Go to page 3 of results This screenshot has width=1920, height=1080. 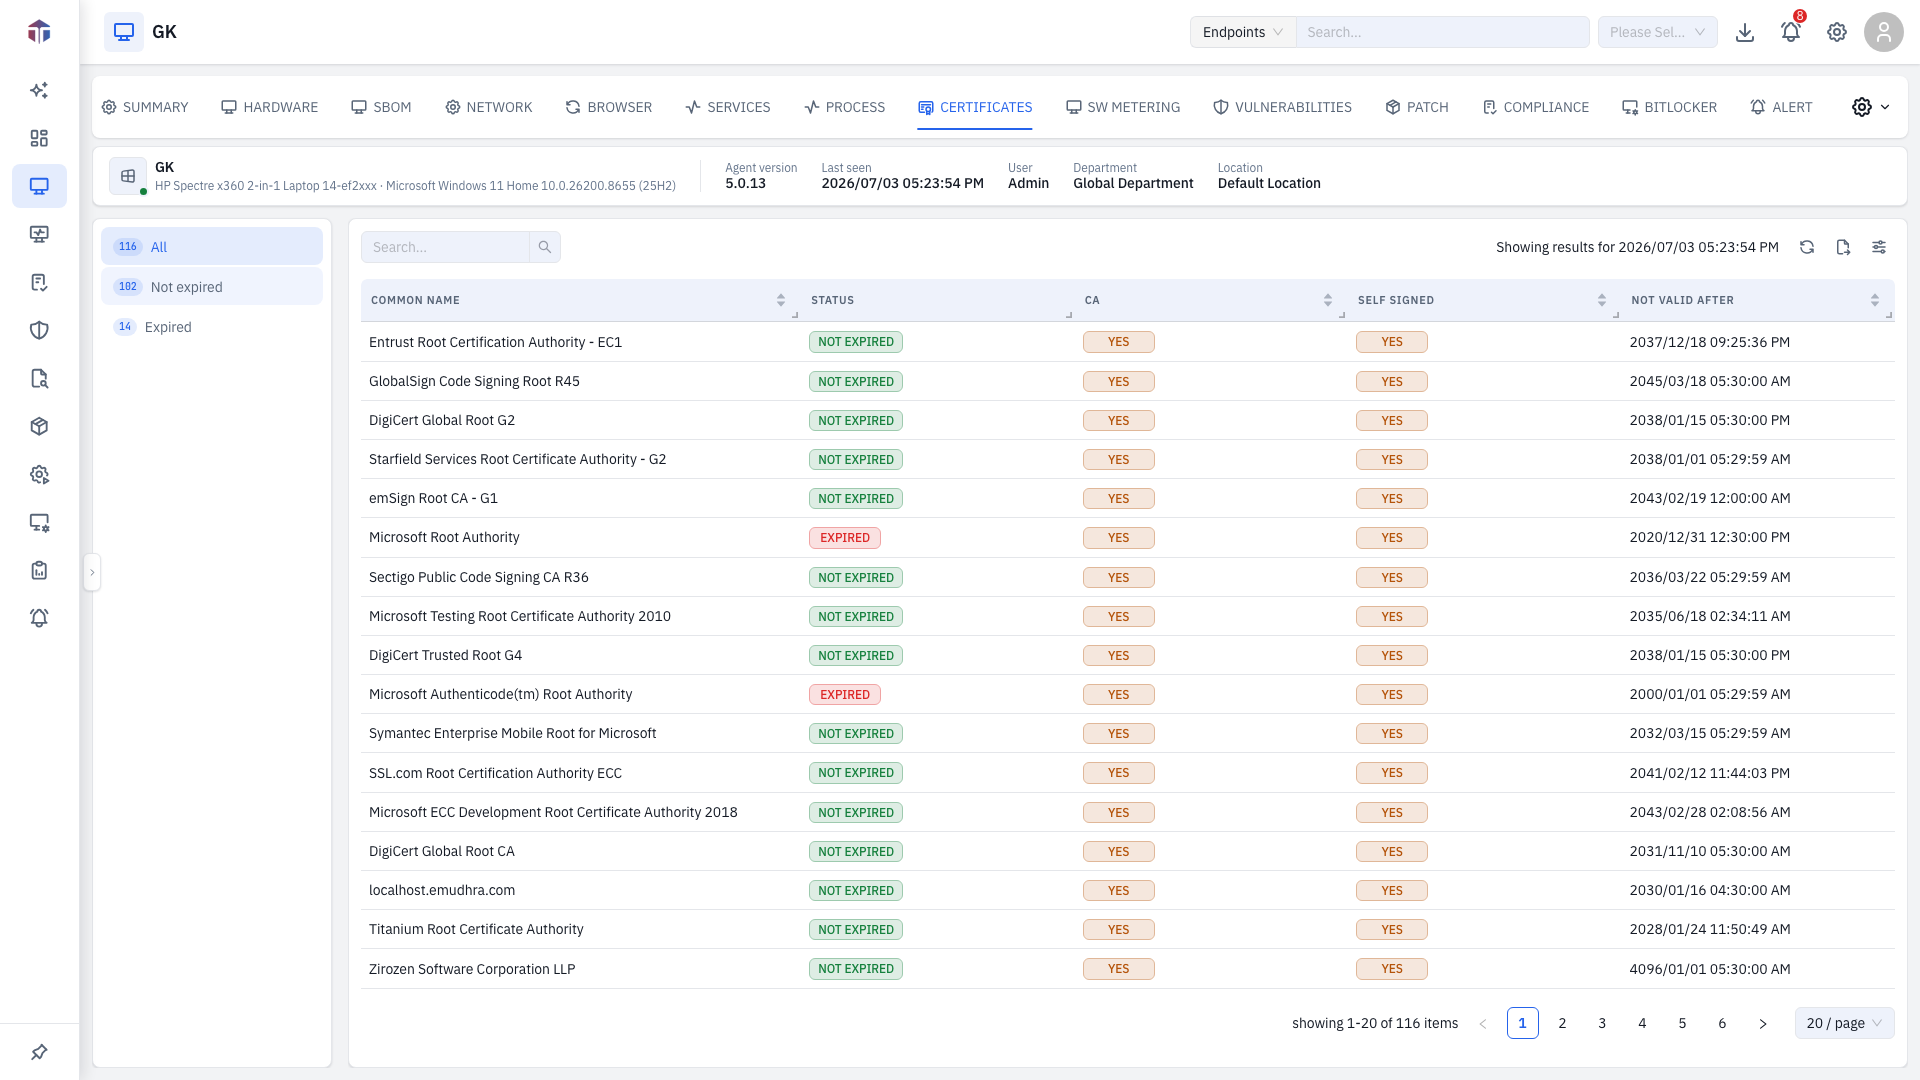(x=1602, y=1023)
